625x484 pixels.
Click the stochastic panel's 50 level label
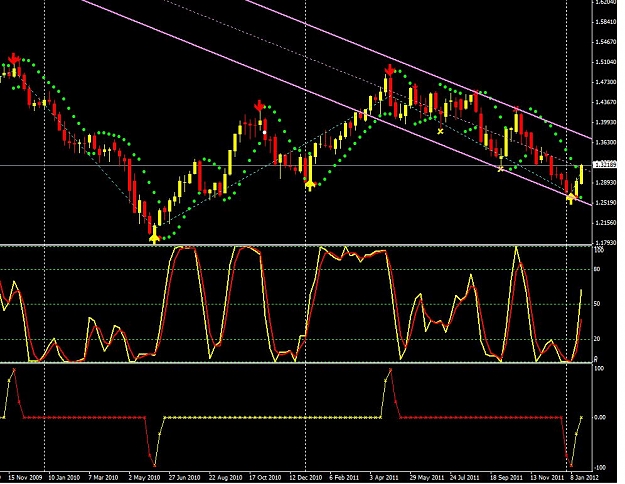click(x=597, y=304)
